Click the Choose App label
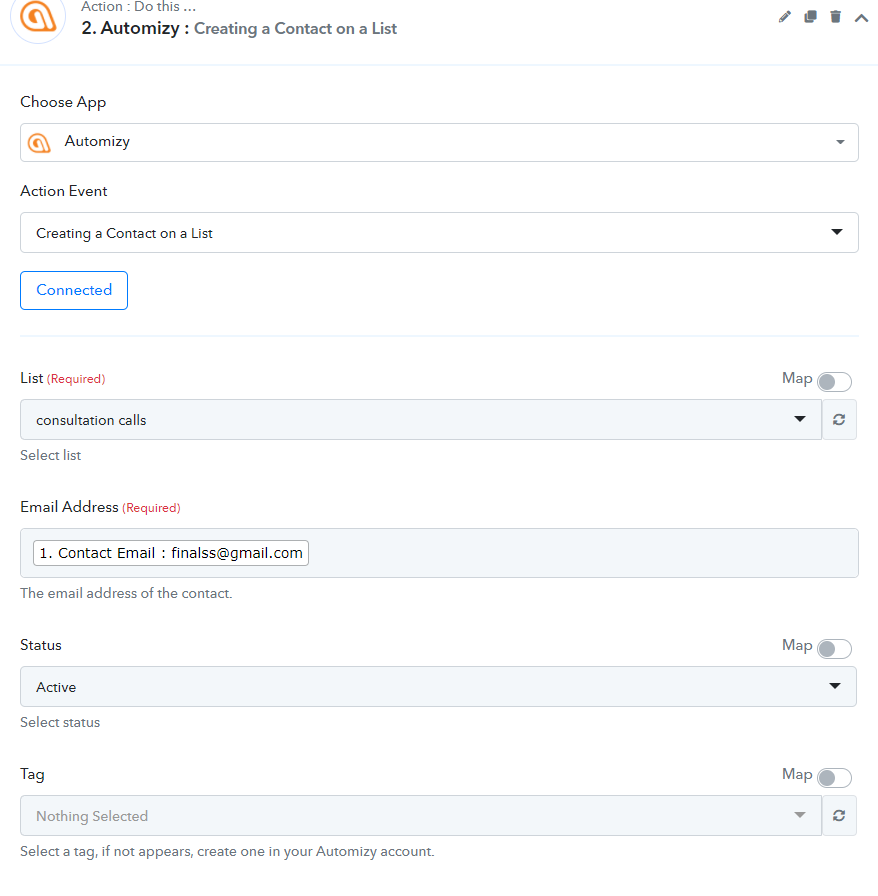 [63, 102]
